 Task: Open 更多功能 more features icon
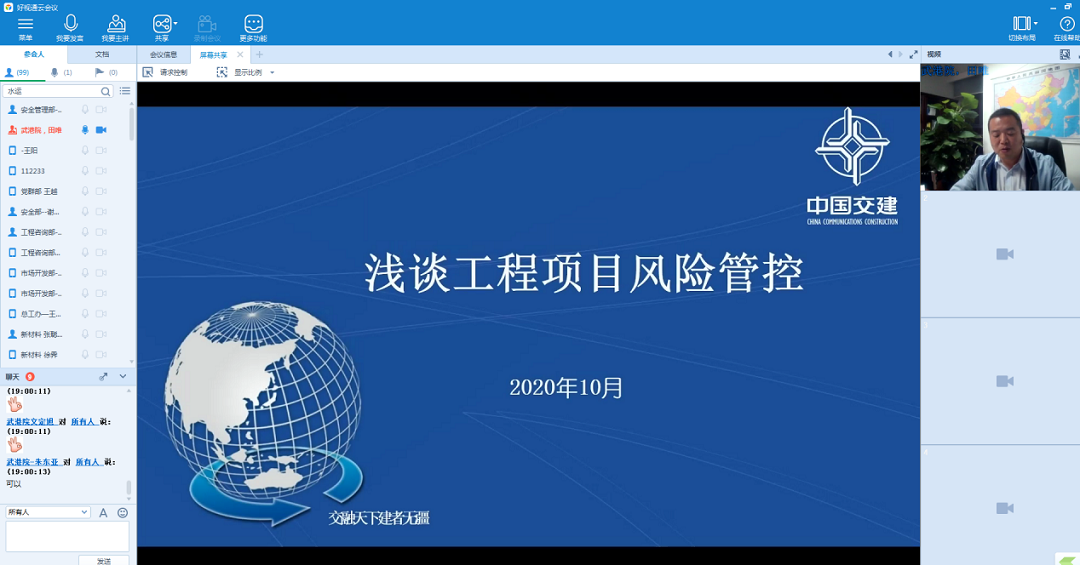coord(253,25)
